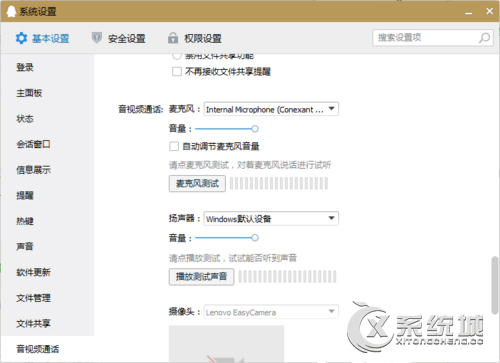
Task: Click the gear icon of 基本设置
Action: 21,38
